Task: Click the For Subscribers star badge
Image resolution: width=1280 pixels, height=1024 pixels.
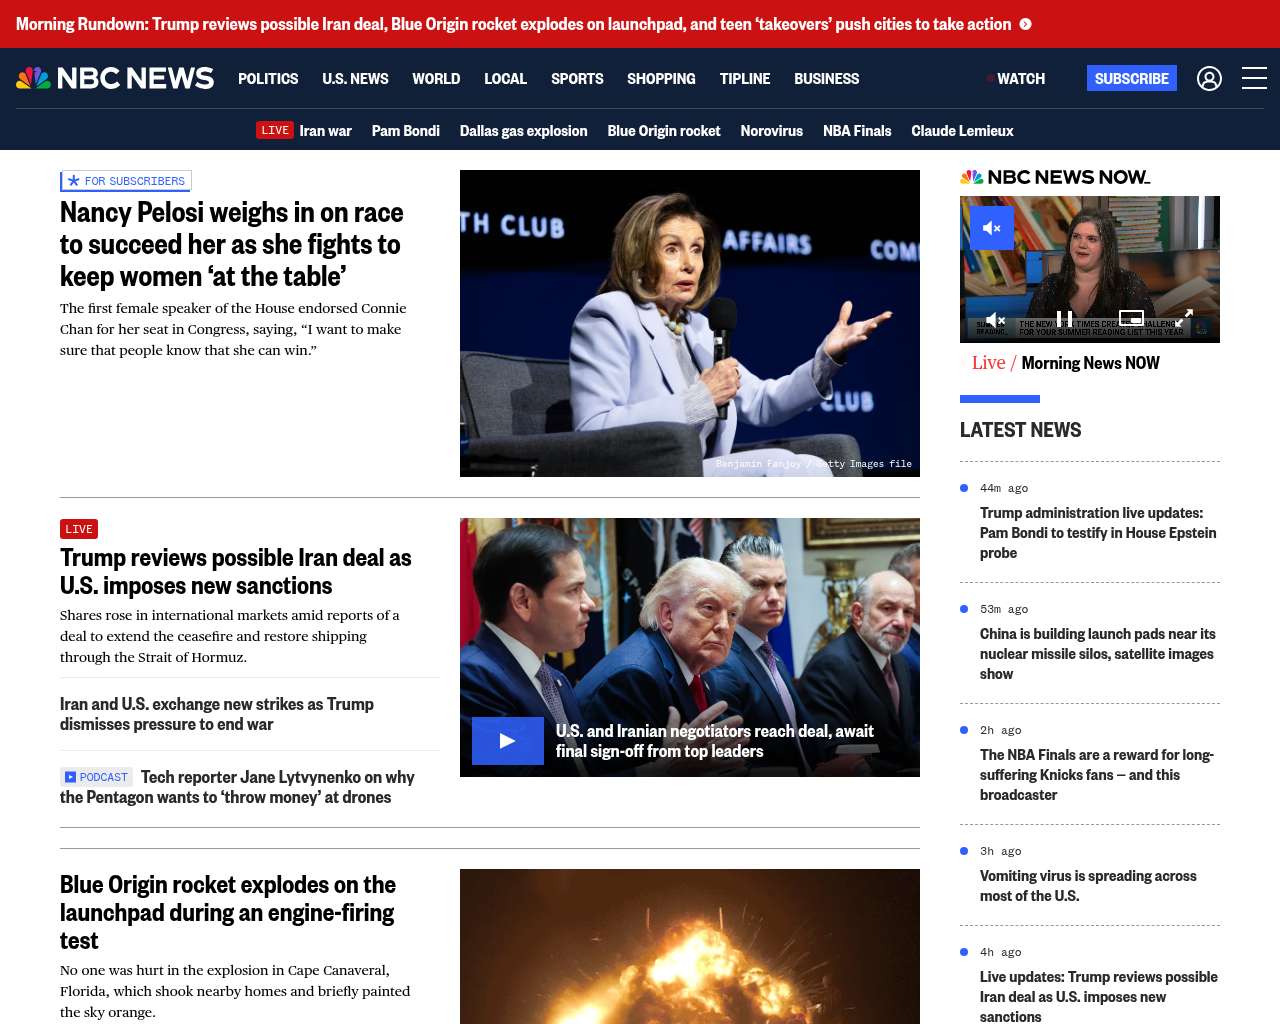Action: [x=125, y=181]
